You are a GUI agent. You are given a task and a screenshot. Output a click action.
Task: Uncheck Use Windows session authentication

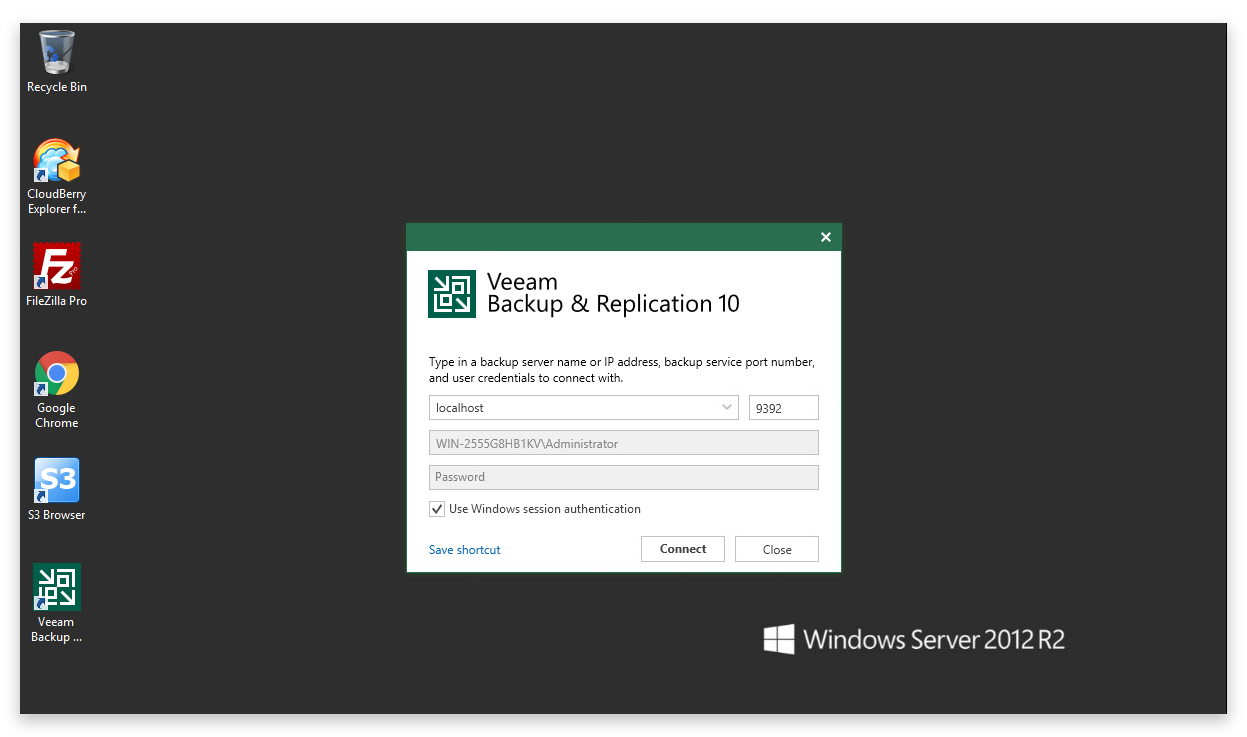pyautogui.click(x=437, y=509)
